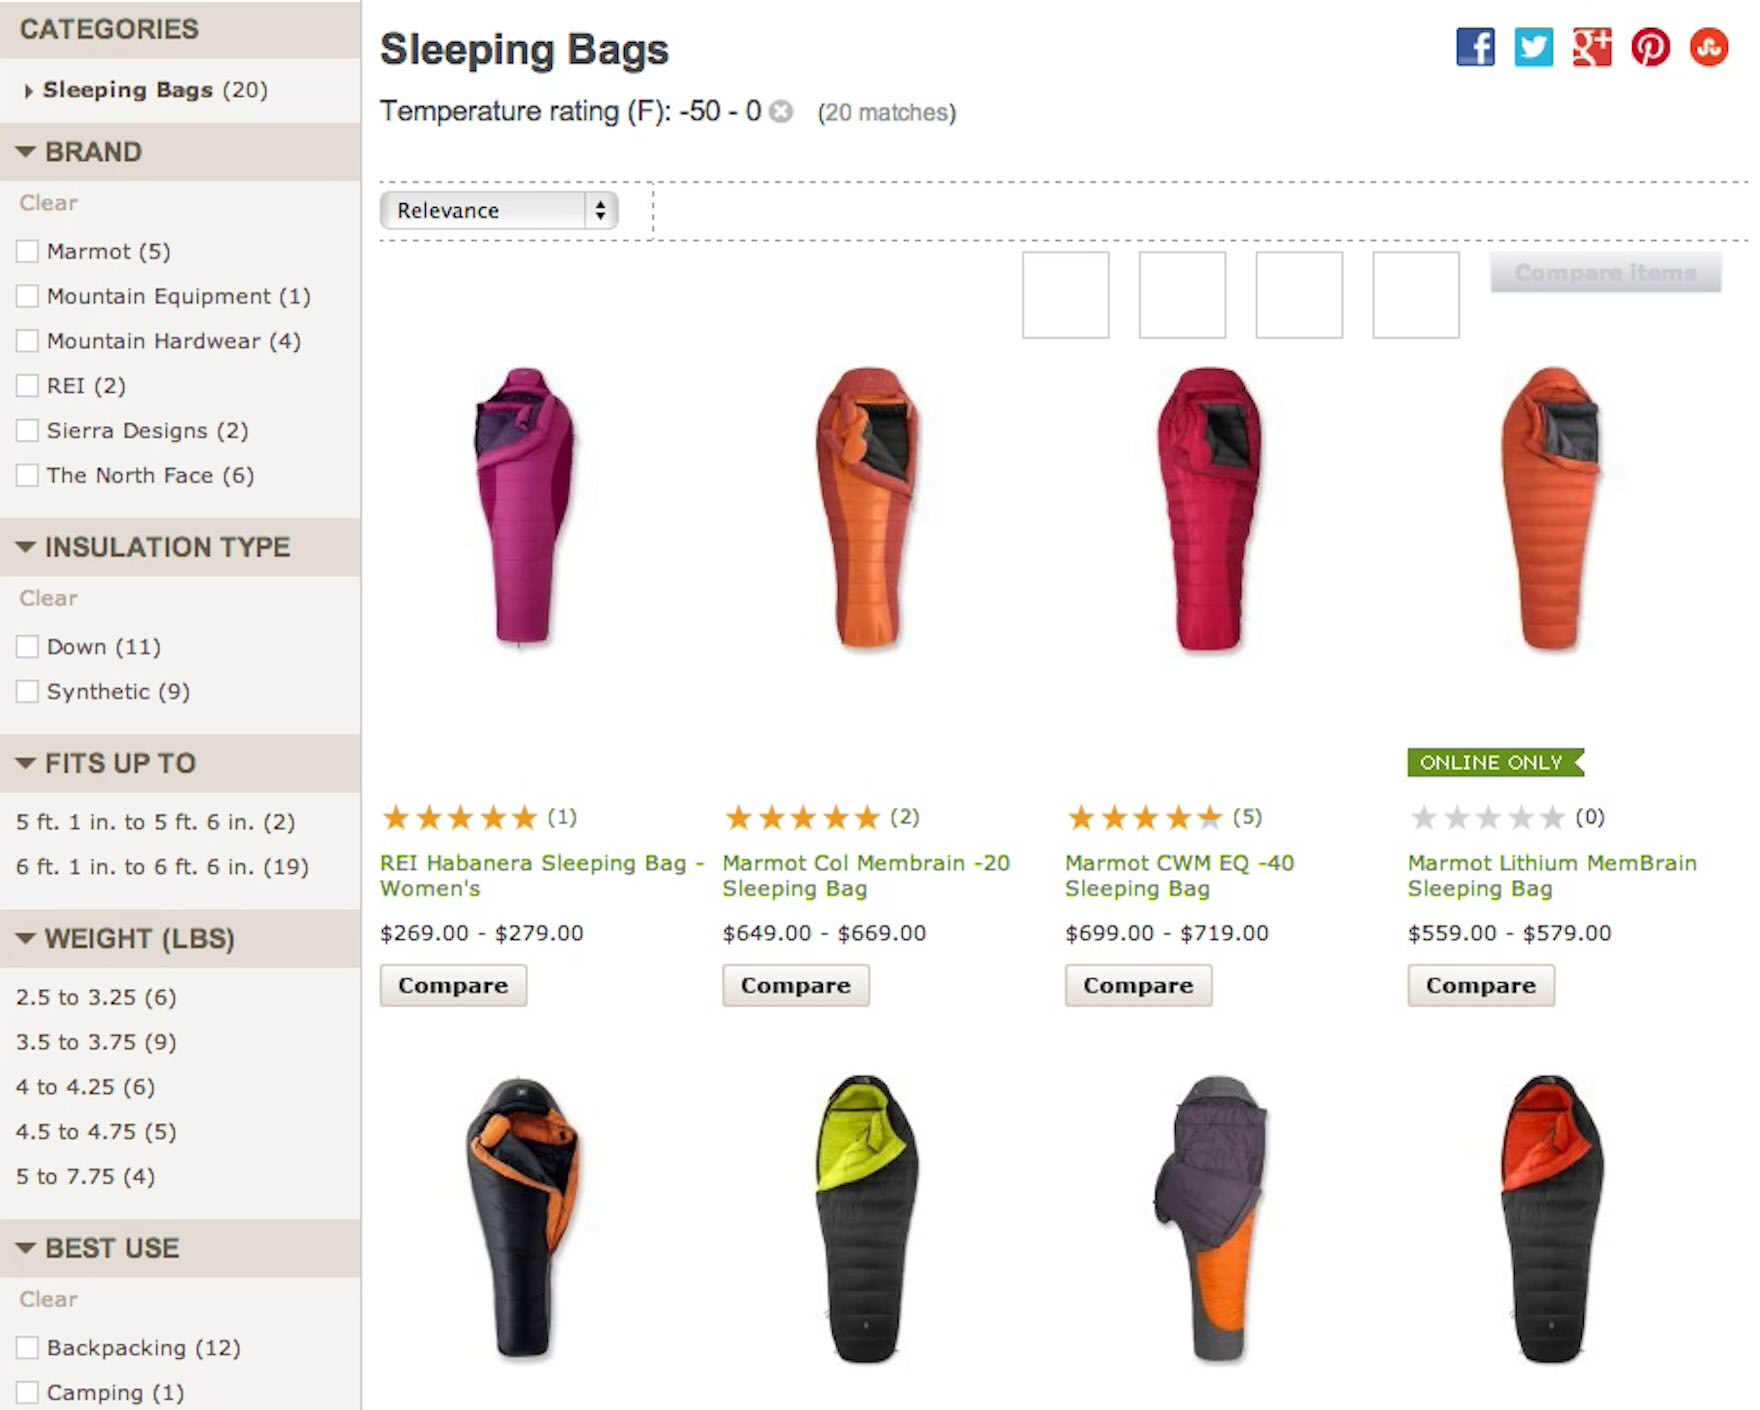Image resolution: width=1760 pixels, height=1410 pixels.
Task: Click the Twitter share icon
Action: tap(1533, 47)
